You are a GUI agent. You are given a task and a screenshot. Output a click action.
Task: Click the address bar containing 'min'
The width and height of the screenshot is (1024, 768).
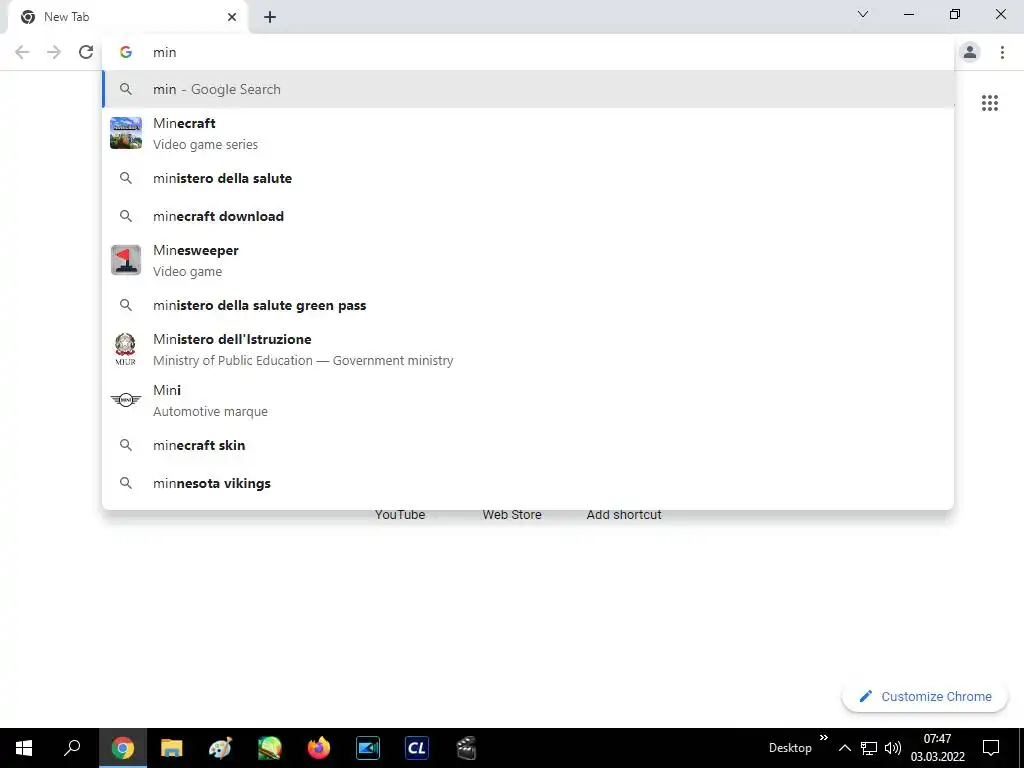(528, 52)
